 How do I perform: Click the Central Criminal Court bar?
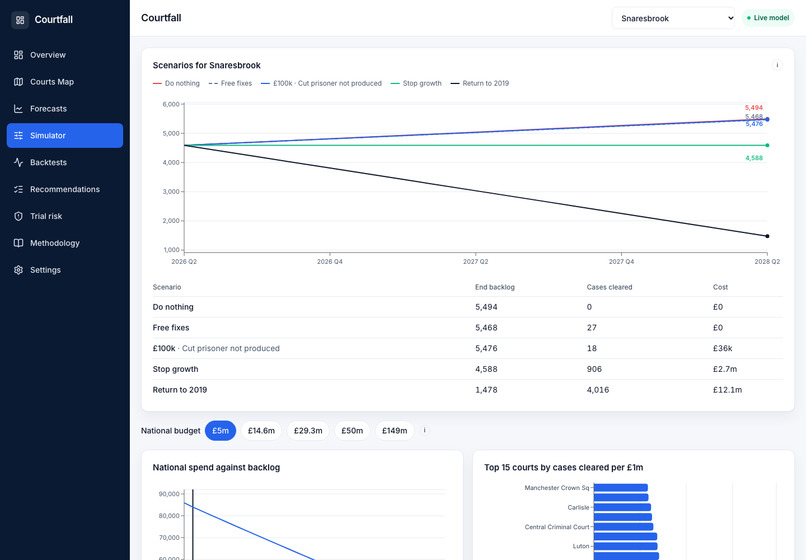624,527
